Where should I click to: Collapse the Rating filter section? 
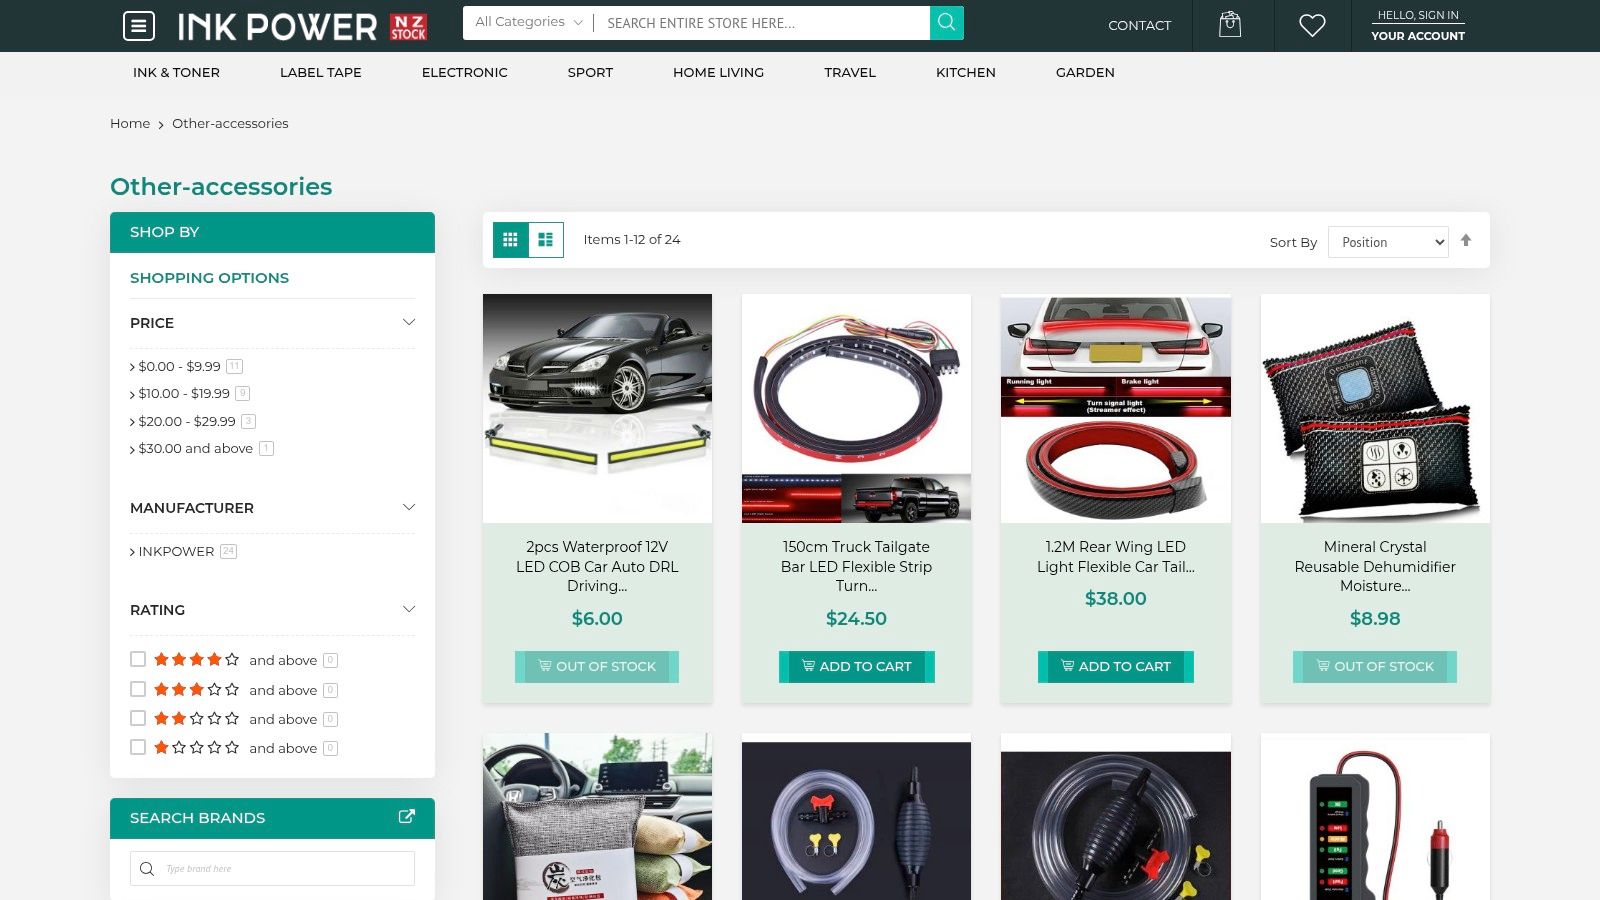pos(408,609)
